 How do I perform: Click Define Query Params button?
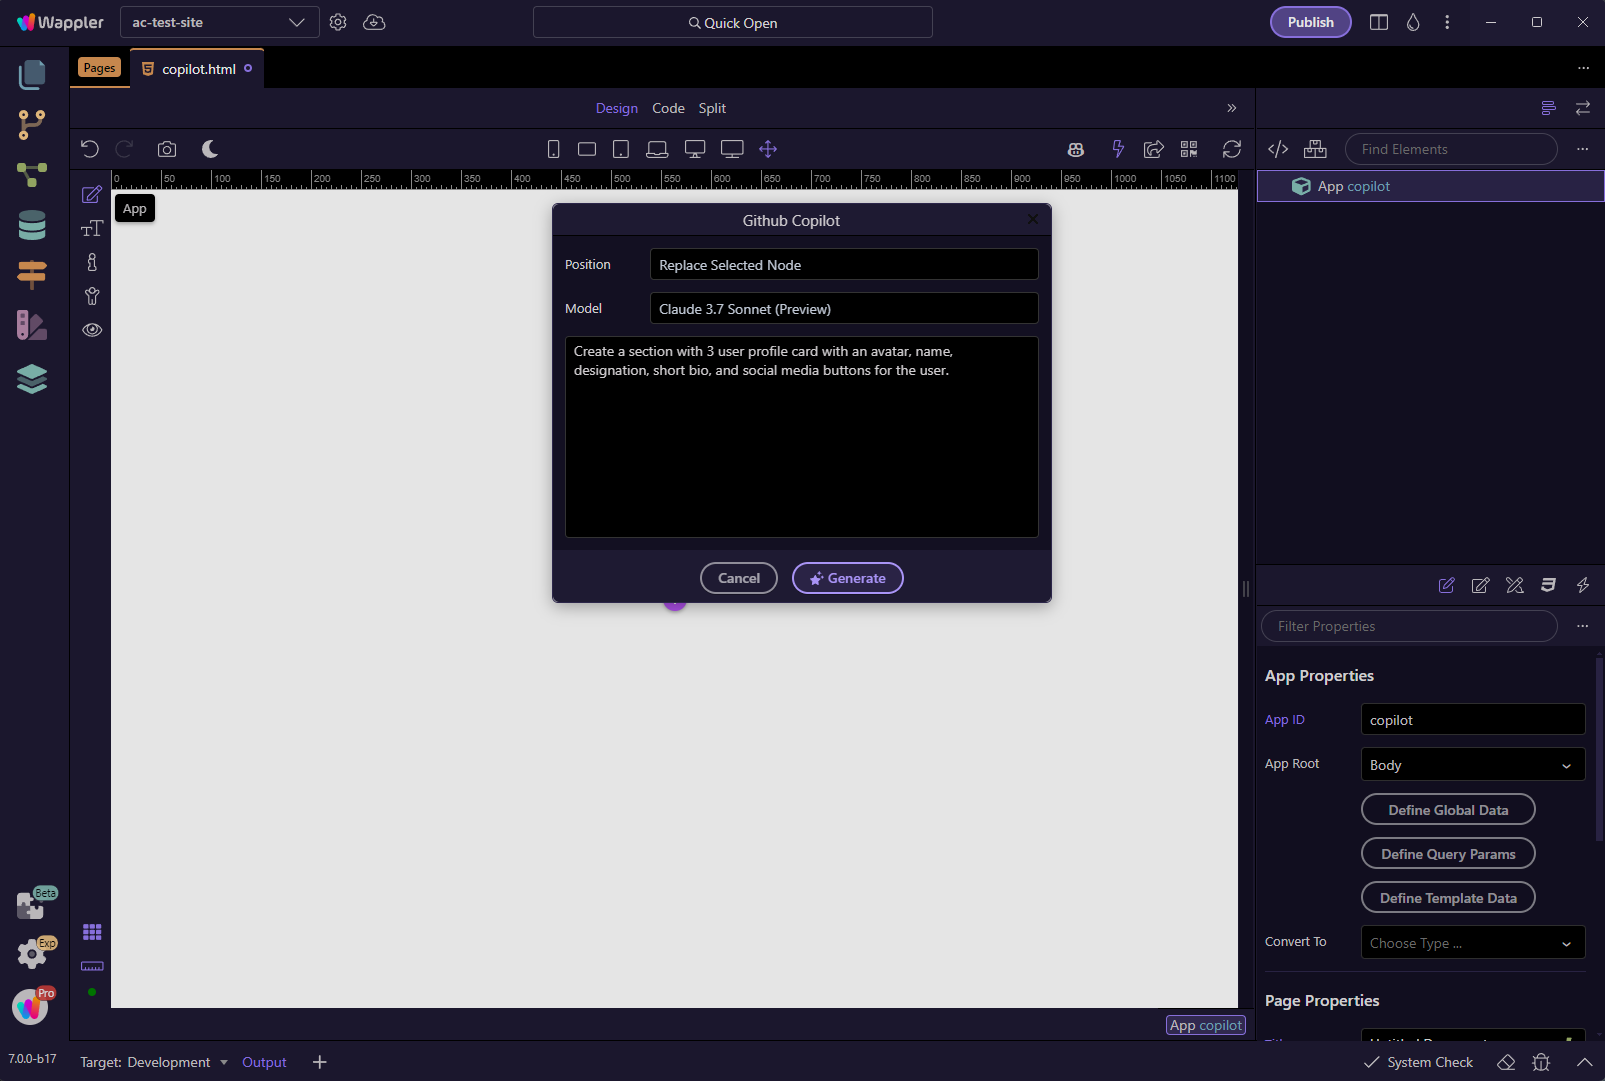tap(1448, 854)
